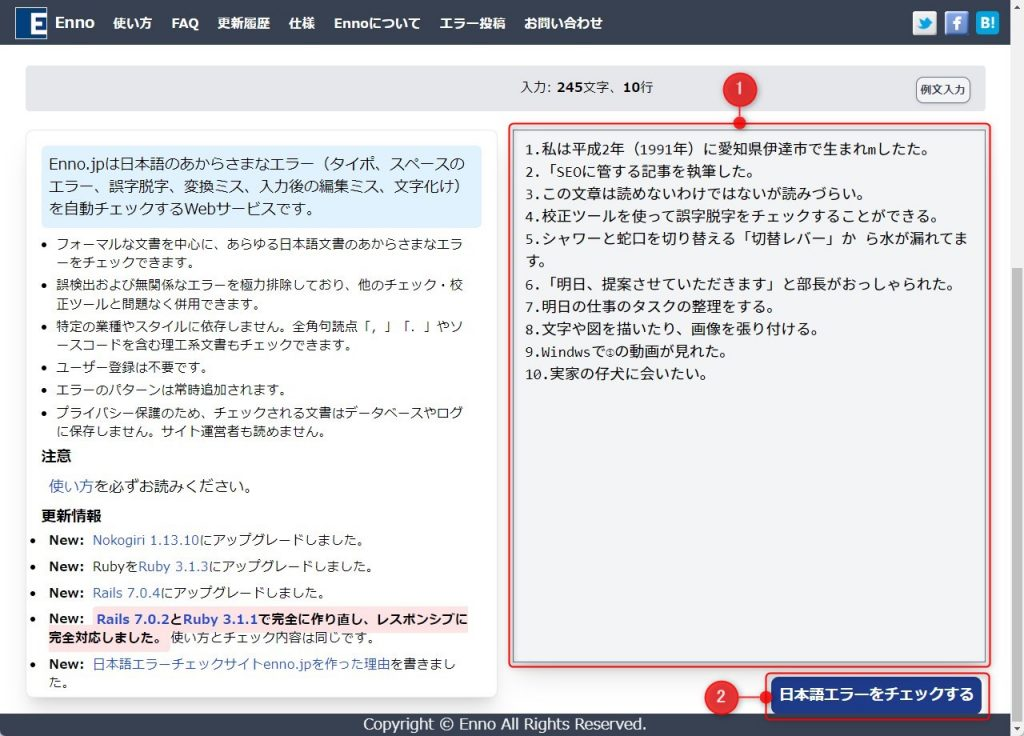This screenshot has width=1024, height=736.
Task: Click line '7.明日の仕事のタスクの整理をする。'
Action: pyautogui.click(x=650, y=306)
